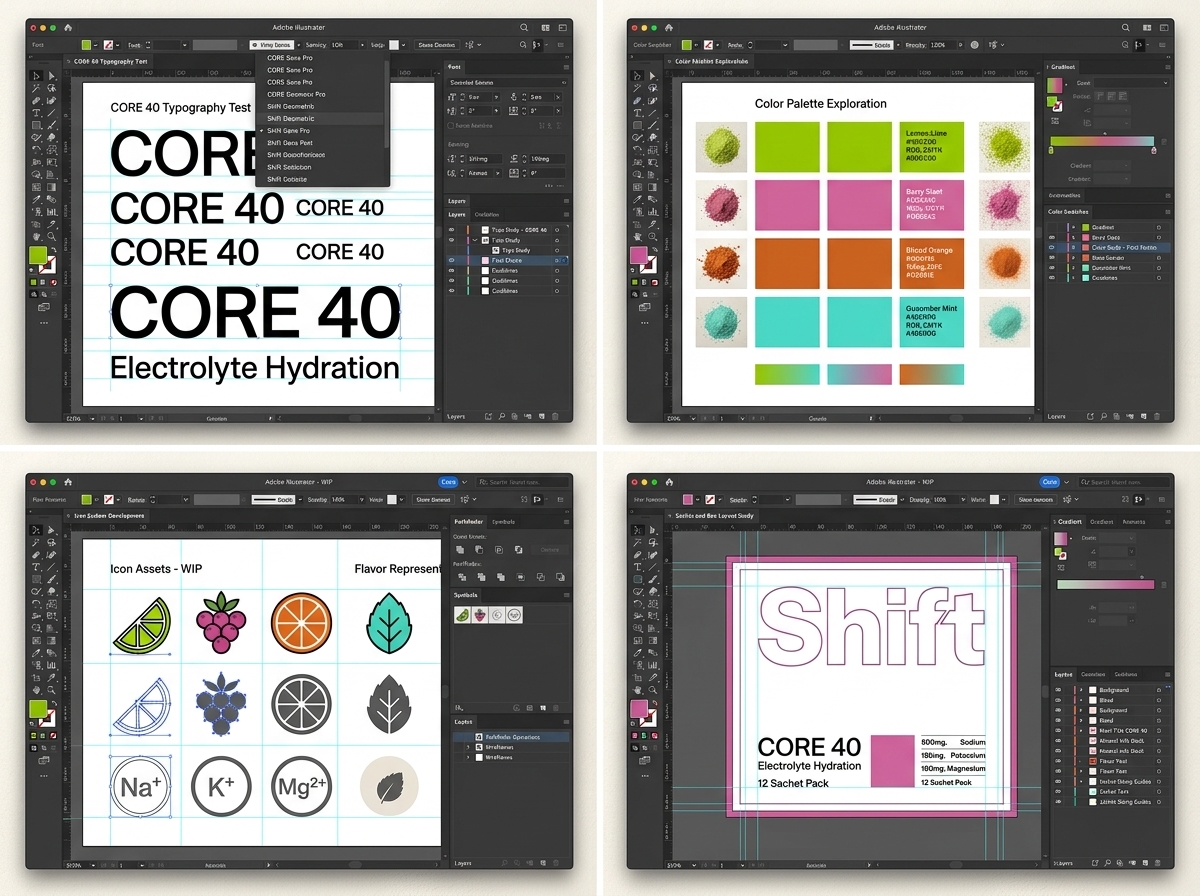The width and height of the screenshot is (1200, 896).
Task: Click the search magnifier in typography window title bar
Action: 524,28
